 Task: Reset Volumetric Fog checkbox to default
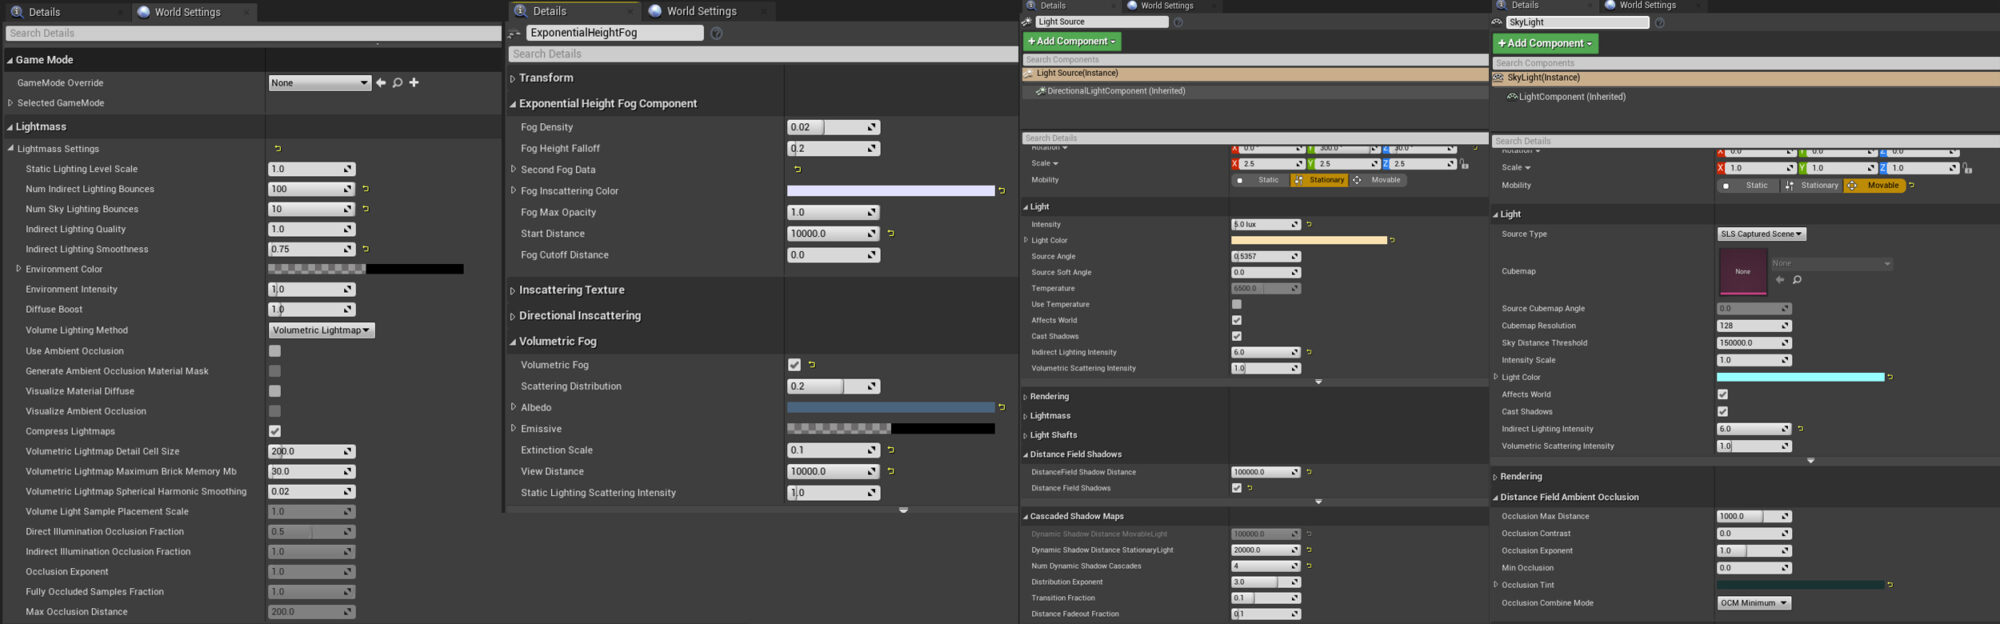[x=811, y=365]
